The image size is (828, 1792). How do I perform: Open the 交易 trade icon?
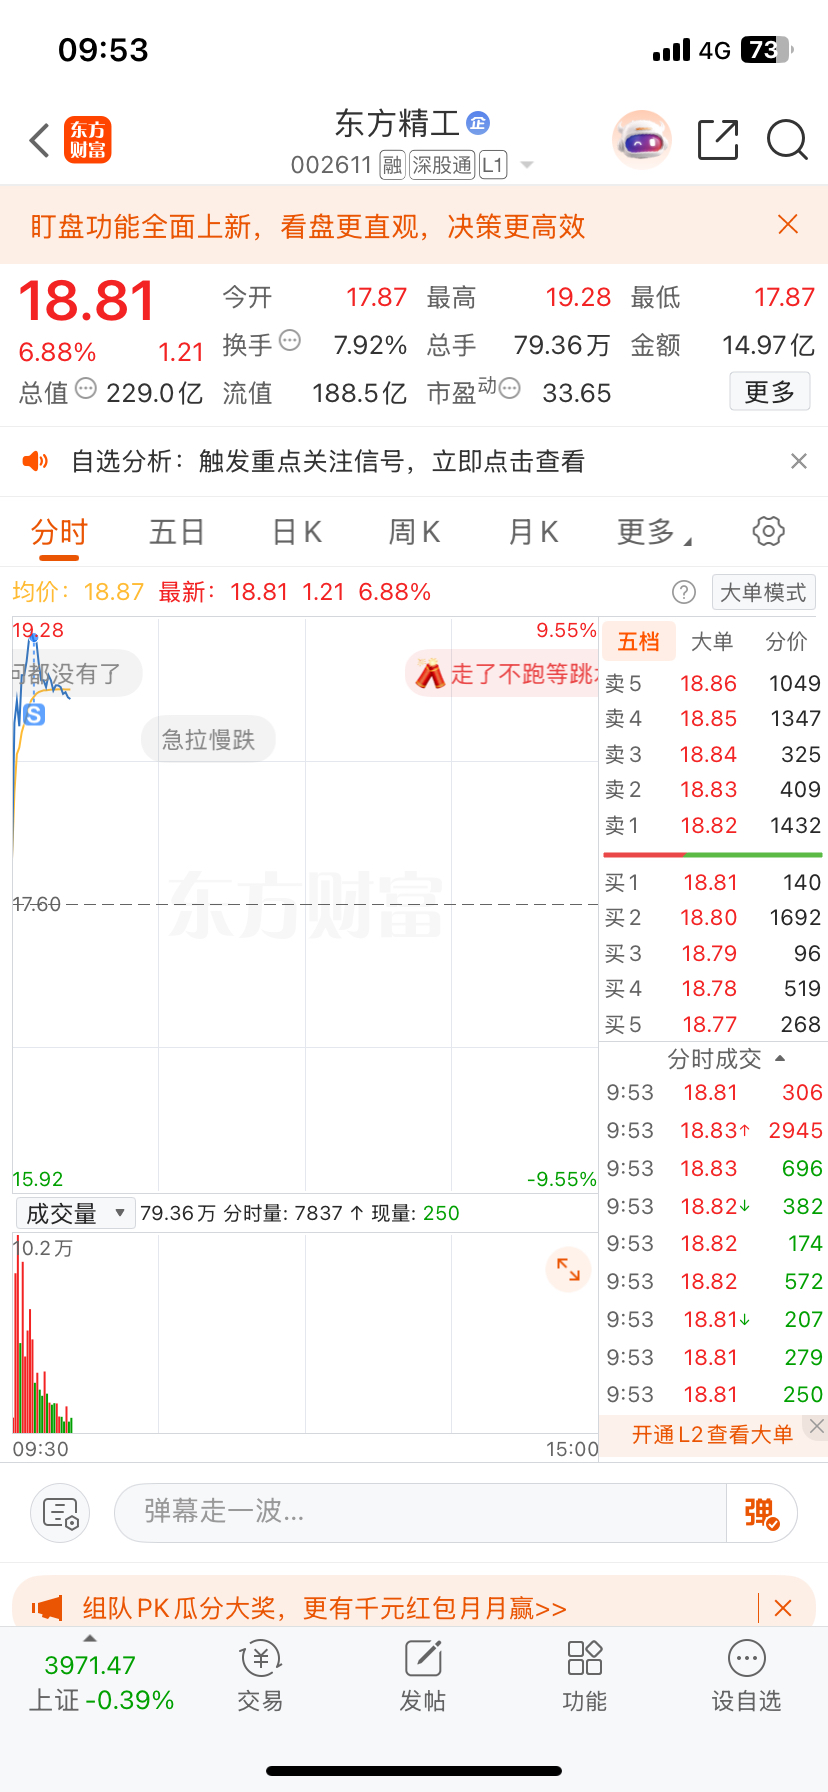pyautogui.click(x=260, y=1677)
